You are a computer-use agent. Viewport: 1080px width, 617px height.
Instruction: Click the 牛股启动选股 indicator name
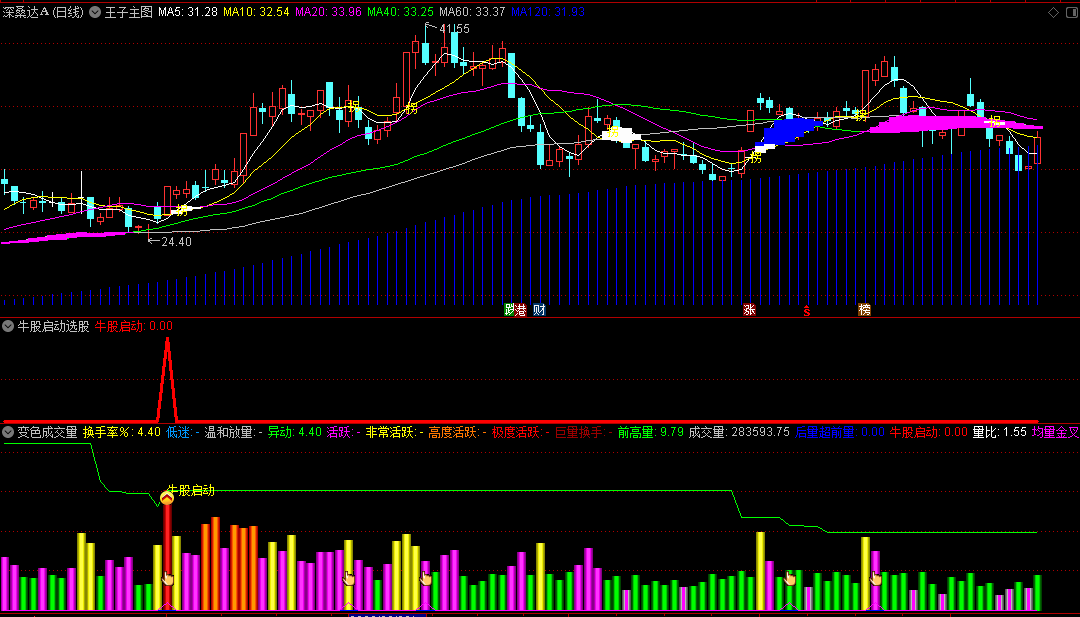pos(53,326)
